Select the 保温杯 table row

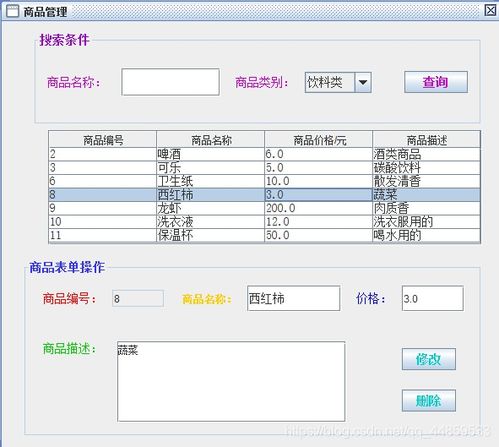click(x=265, y=235)
